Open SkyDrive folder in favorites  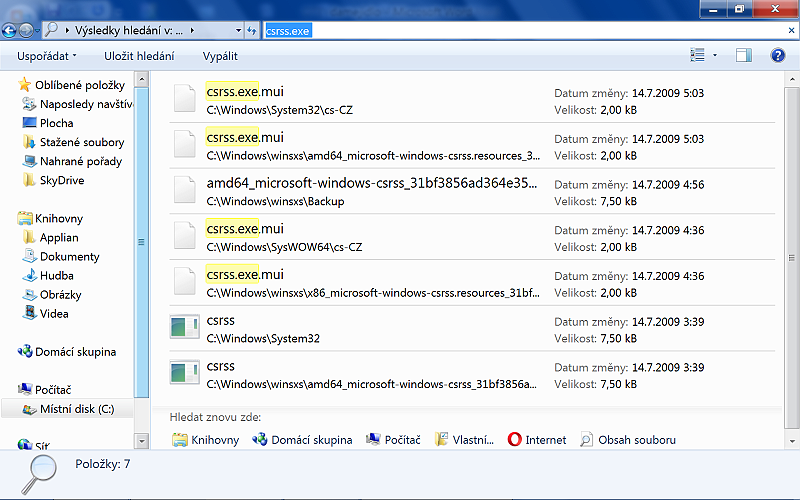click(x=62, y=181)
